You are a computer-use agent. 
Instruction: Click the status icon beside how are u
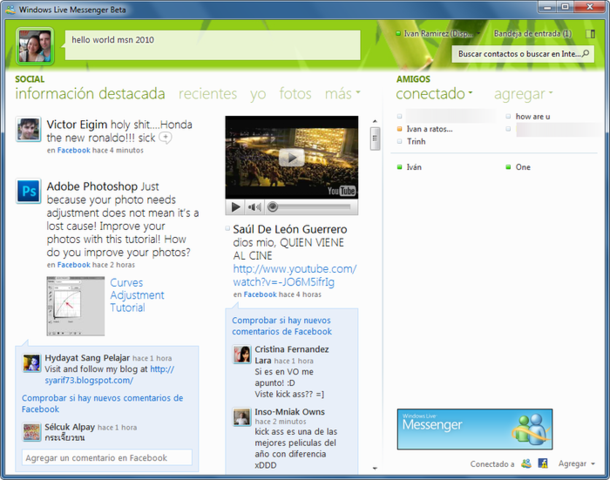pyautogui.click(x=508, y=116)
